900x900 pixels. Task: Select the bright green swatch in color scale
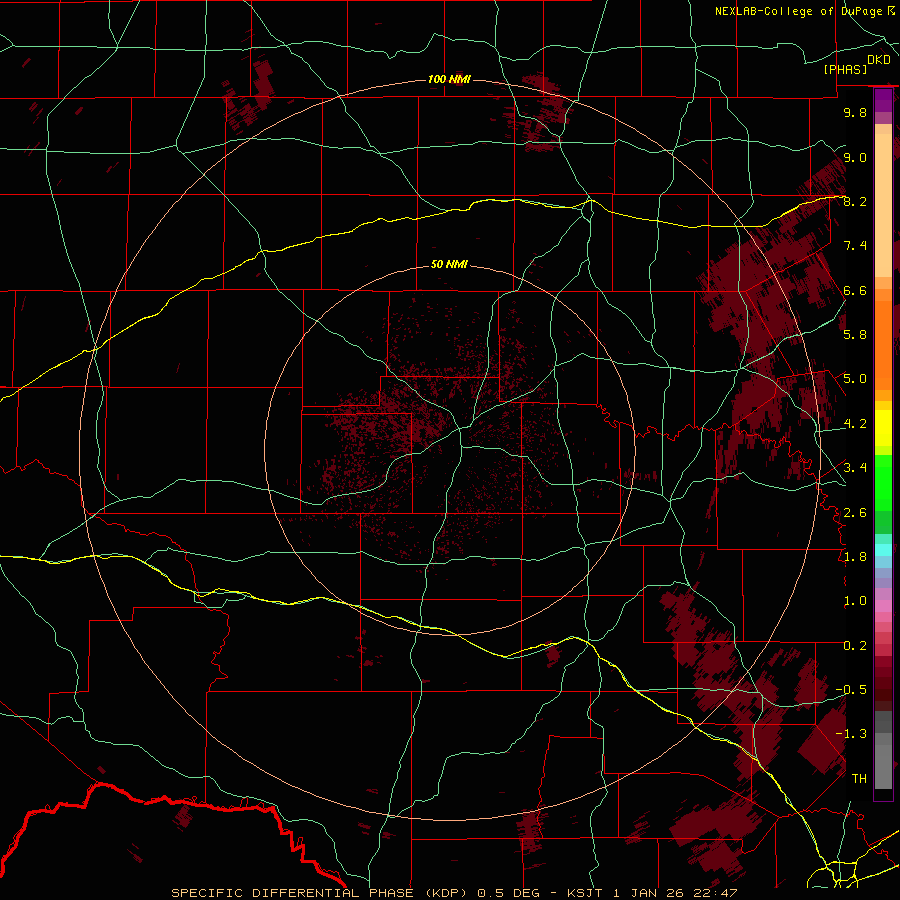click(883, 483)
